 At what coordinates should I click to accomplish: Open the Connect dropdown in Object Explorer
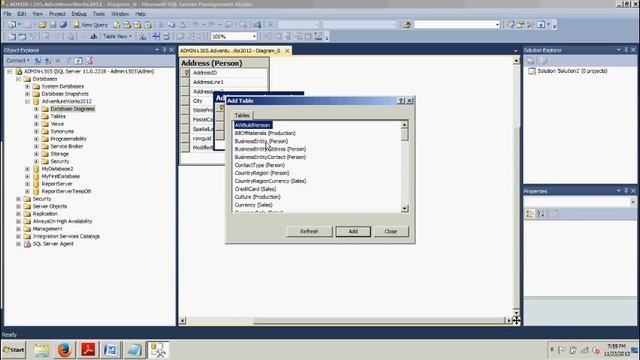pos(18,61)
